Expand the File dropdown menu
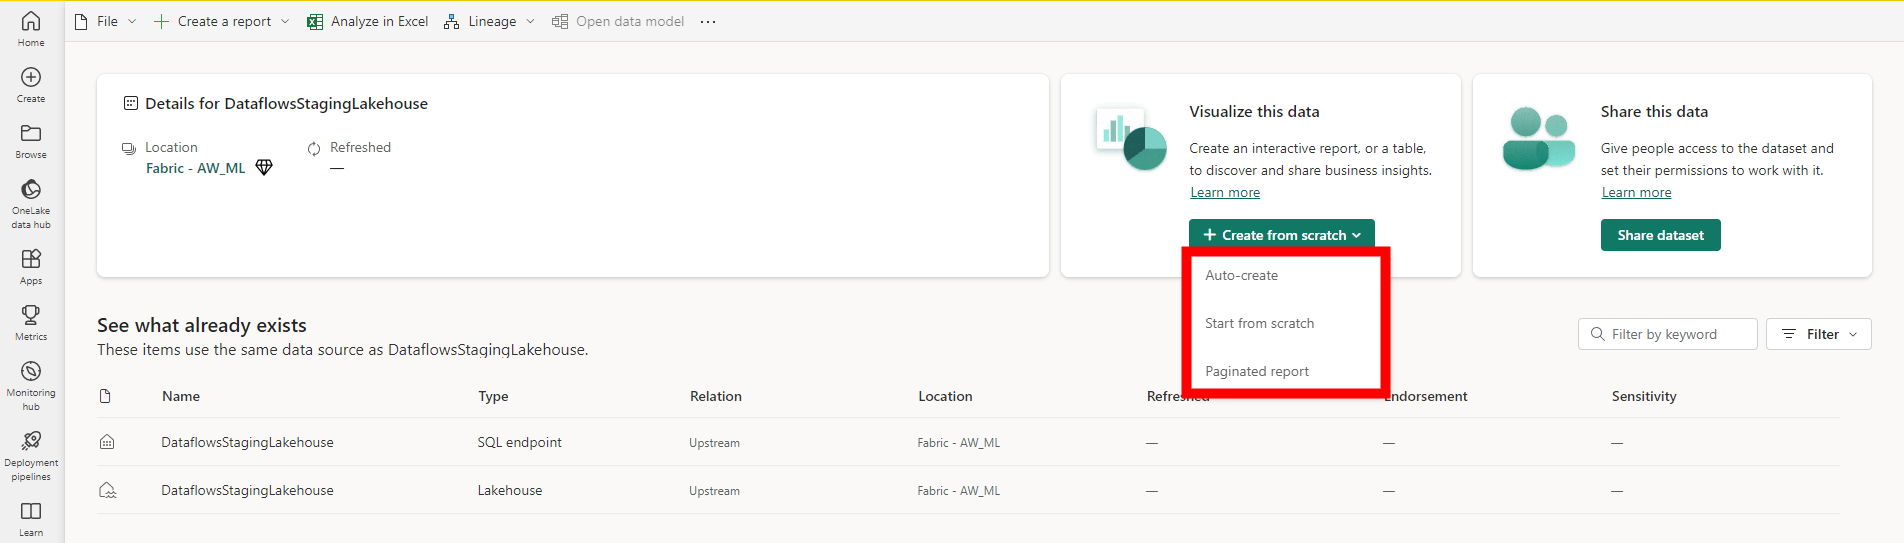1904x543 pixels. 106,21
